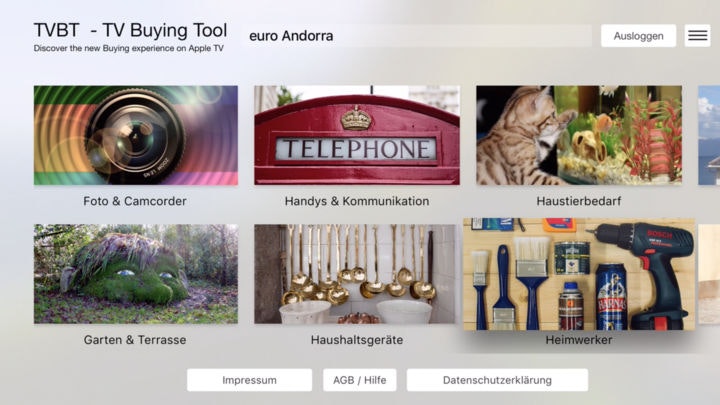Click the Haustierbedarf category label
720x405 pixels.
pos(579,201)
